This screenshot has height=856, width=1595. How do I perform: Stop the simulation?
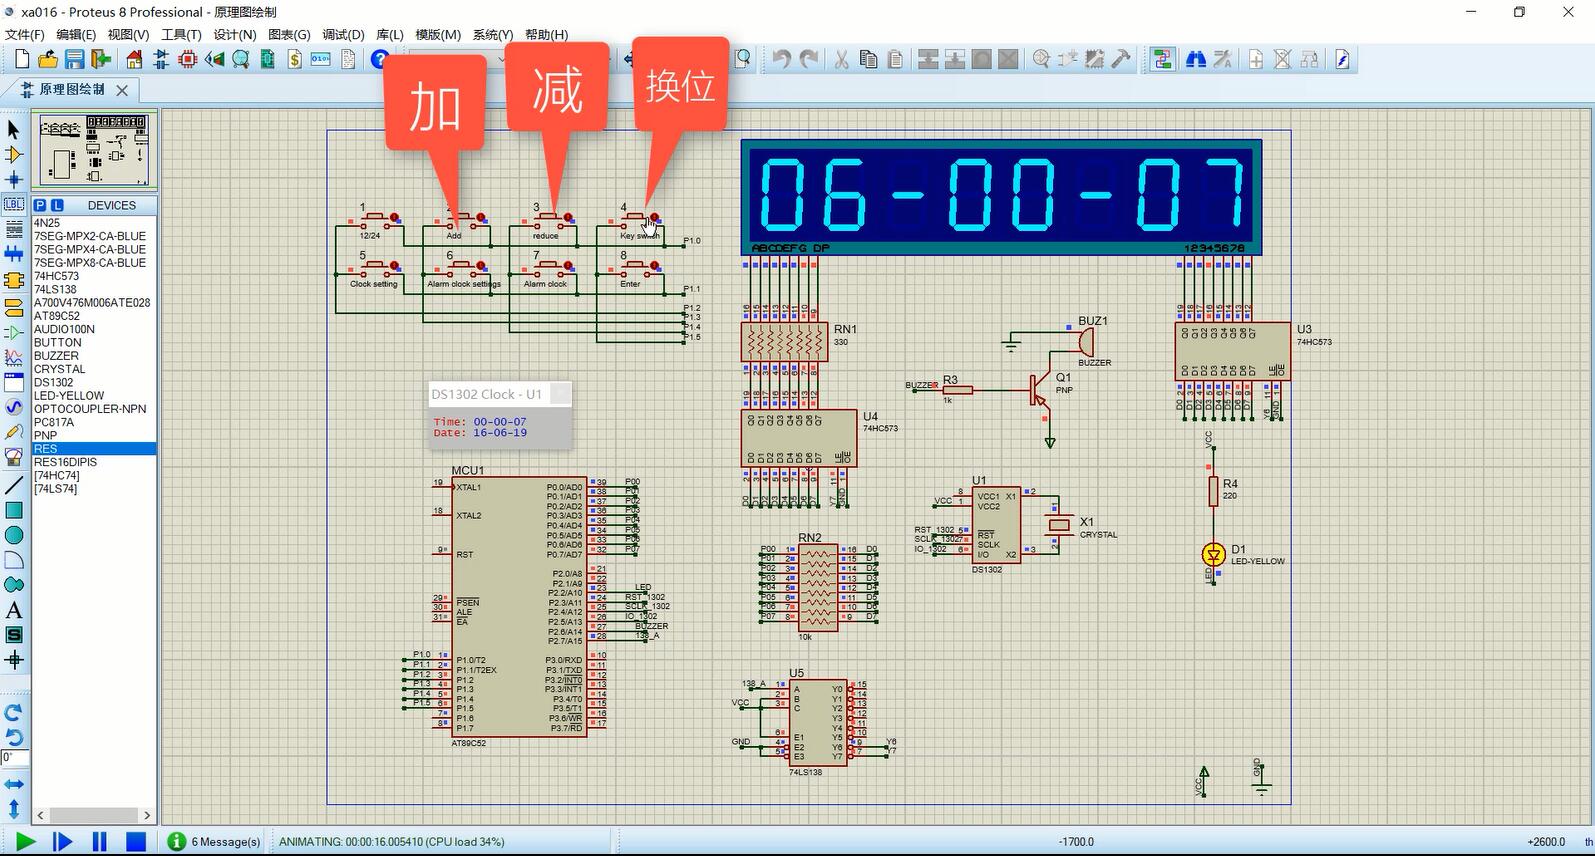click(136, 842)
